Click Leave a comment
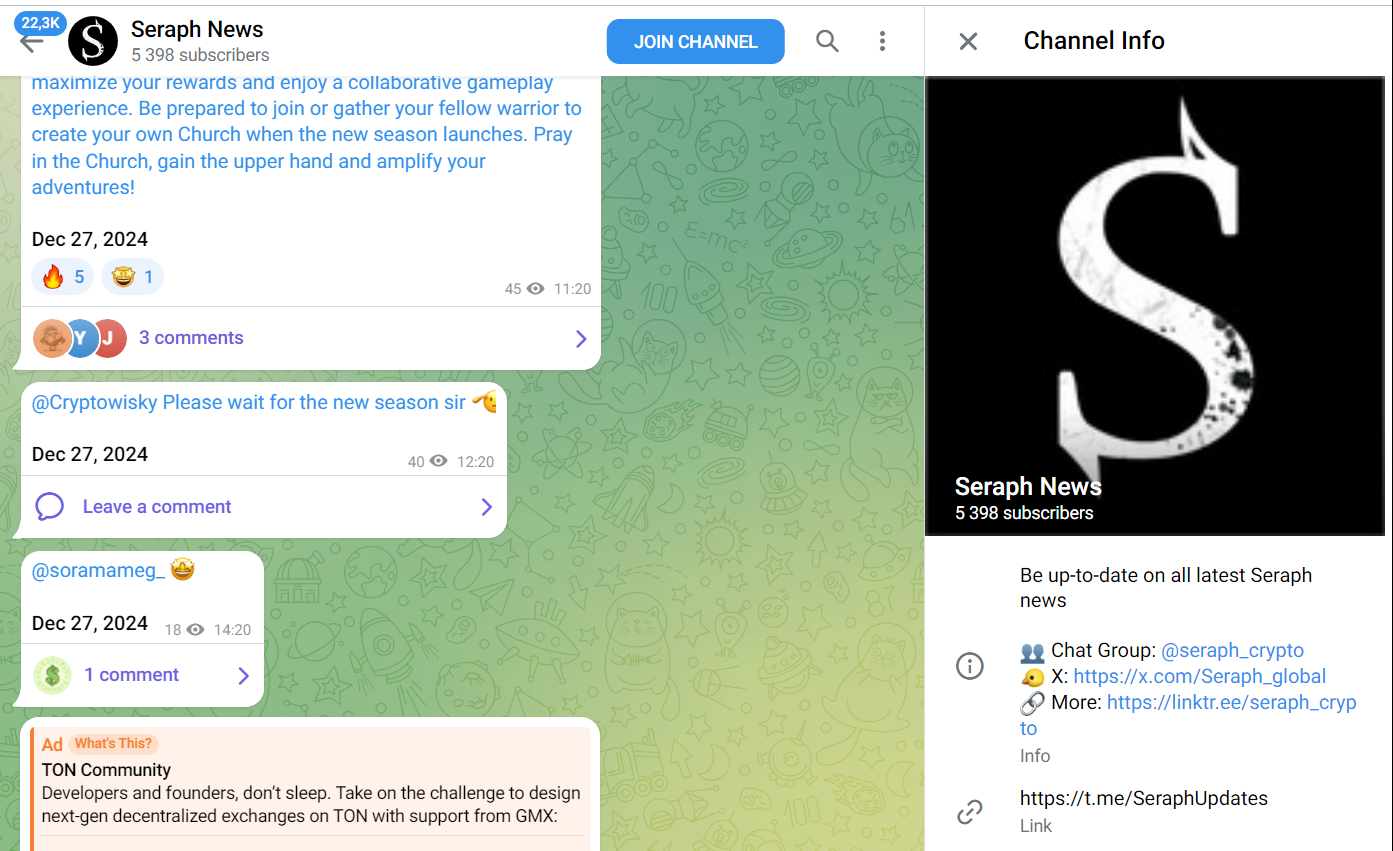The image size is (1393, 851). 157,507
